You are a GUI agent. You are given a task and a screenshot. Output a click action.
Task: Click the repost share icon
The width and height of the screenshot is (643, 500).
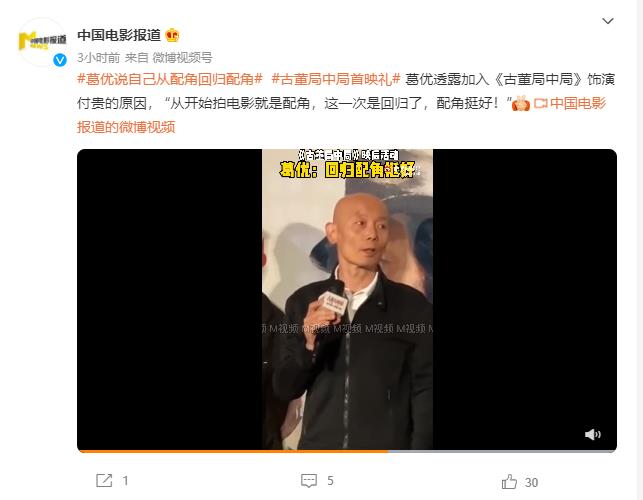(x=104, y=480)
